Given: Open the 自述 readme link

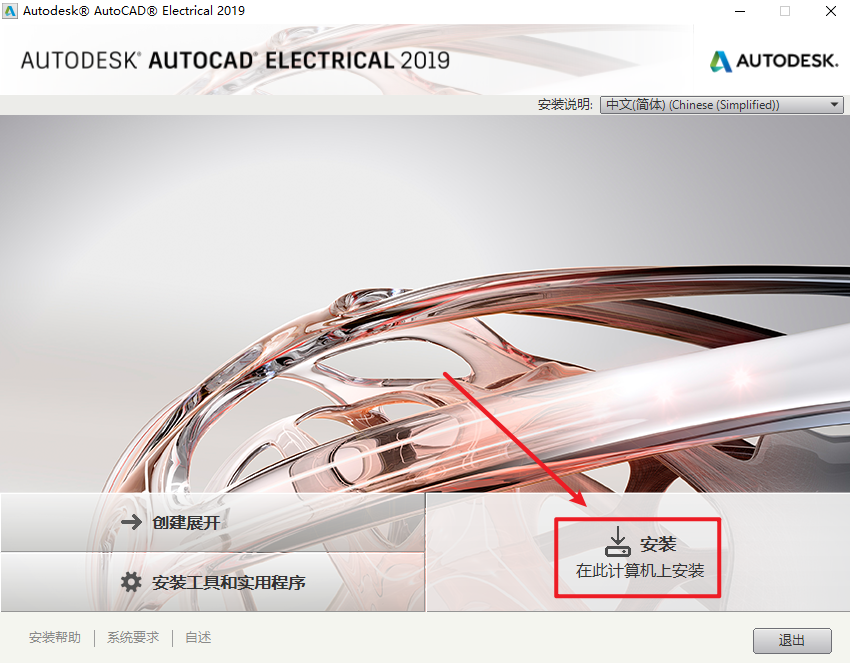Looking at the screenshot, I should point(198,638).
